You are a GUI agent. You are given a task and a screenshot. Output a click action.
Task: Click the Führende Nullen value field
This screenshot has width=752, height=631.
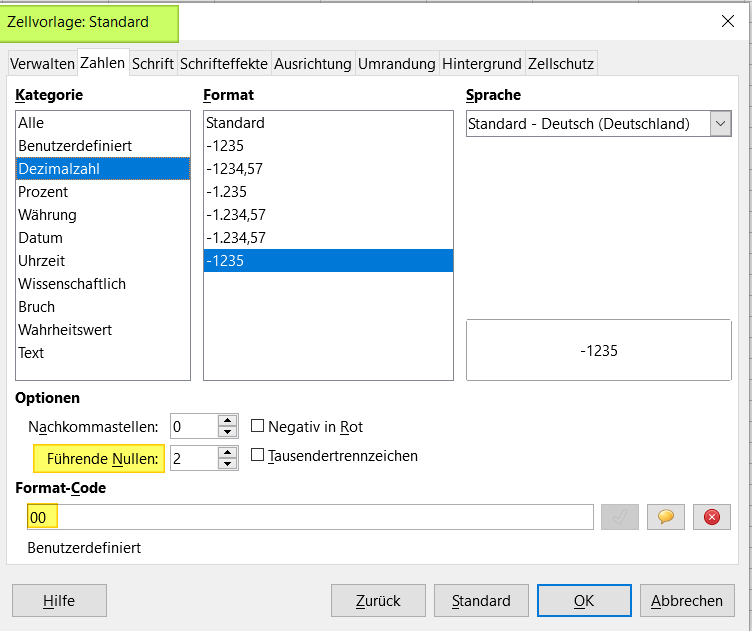pos(194,458)
